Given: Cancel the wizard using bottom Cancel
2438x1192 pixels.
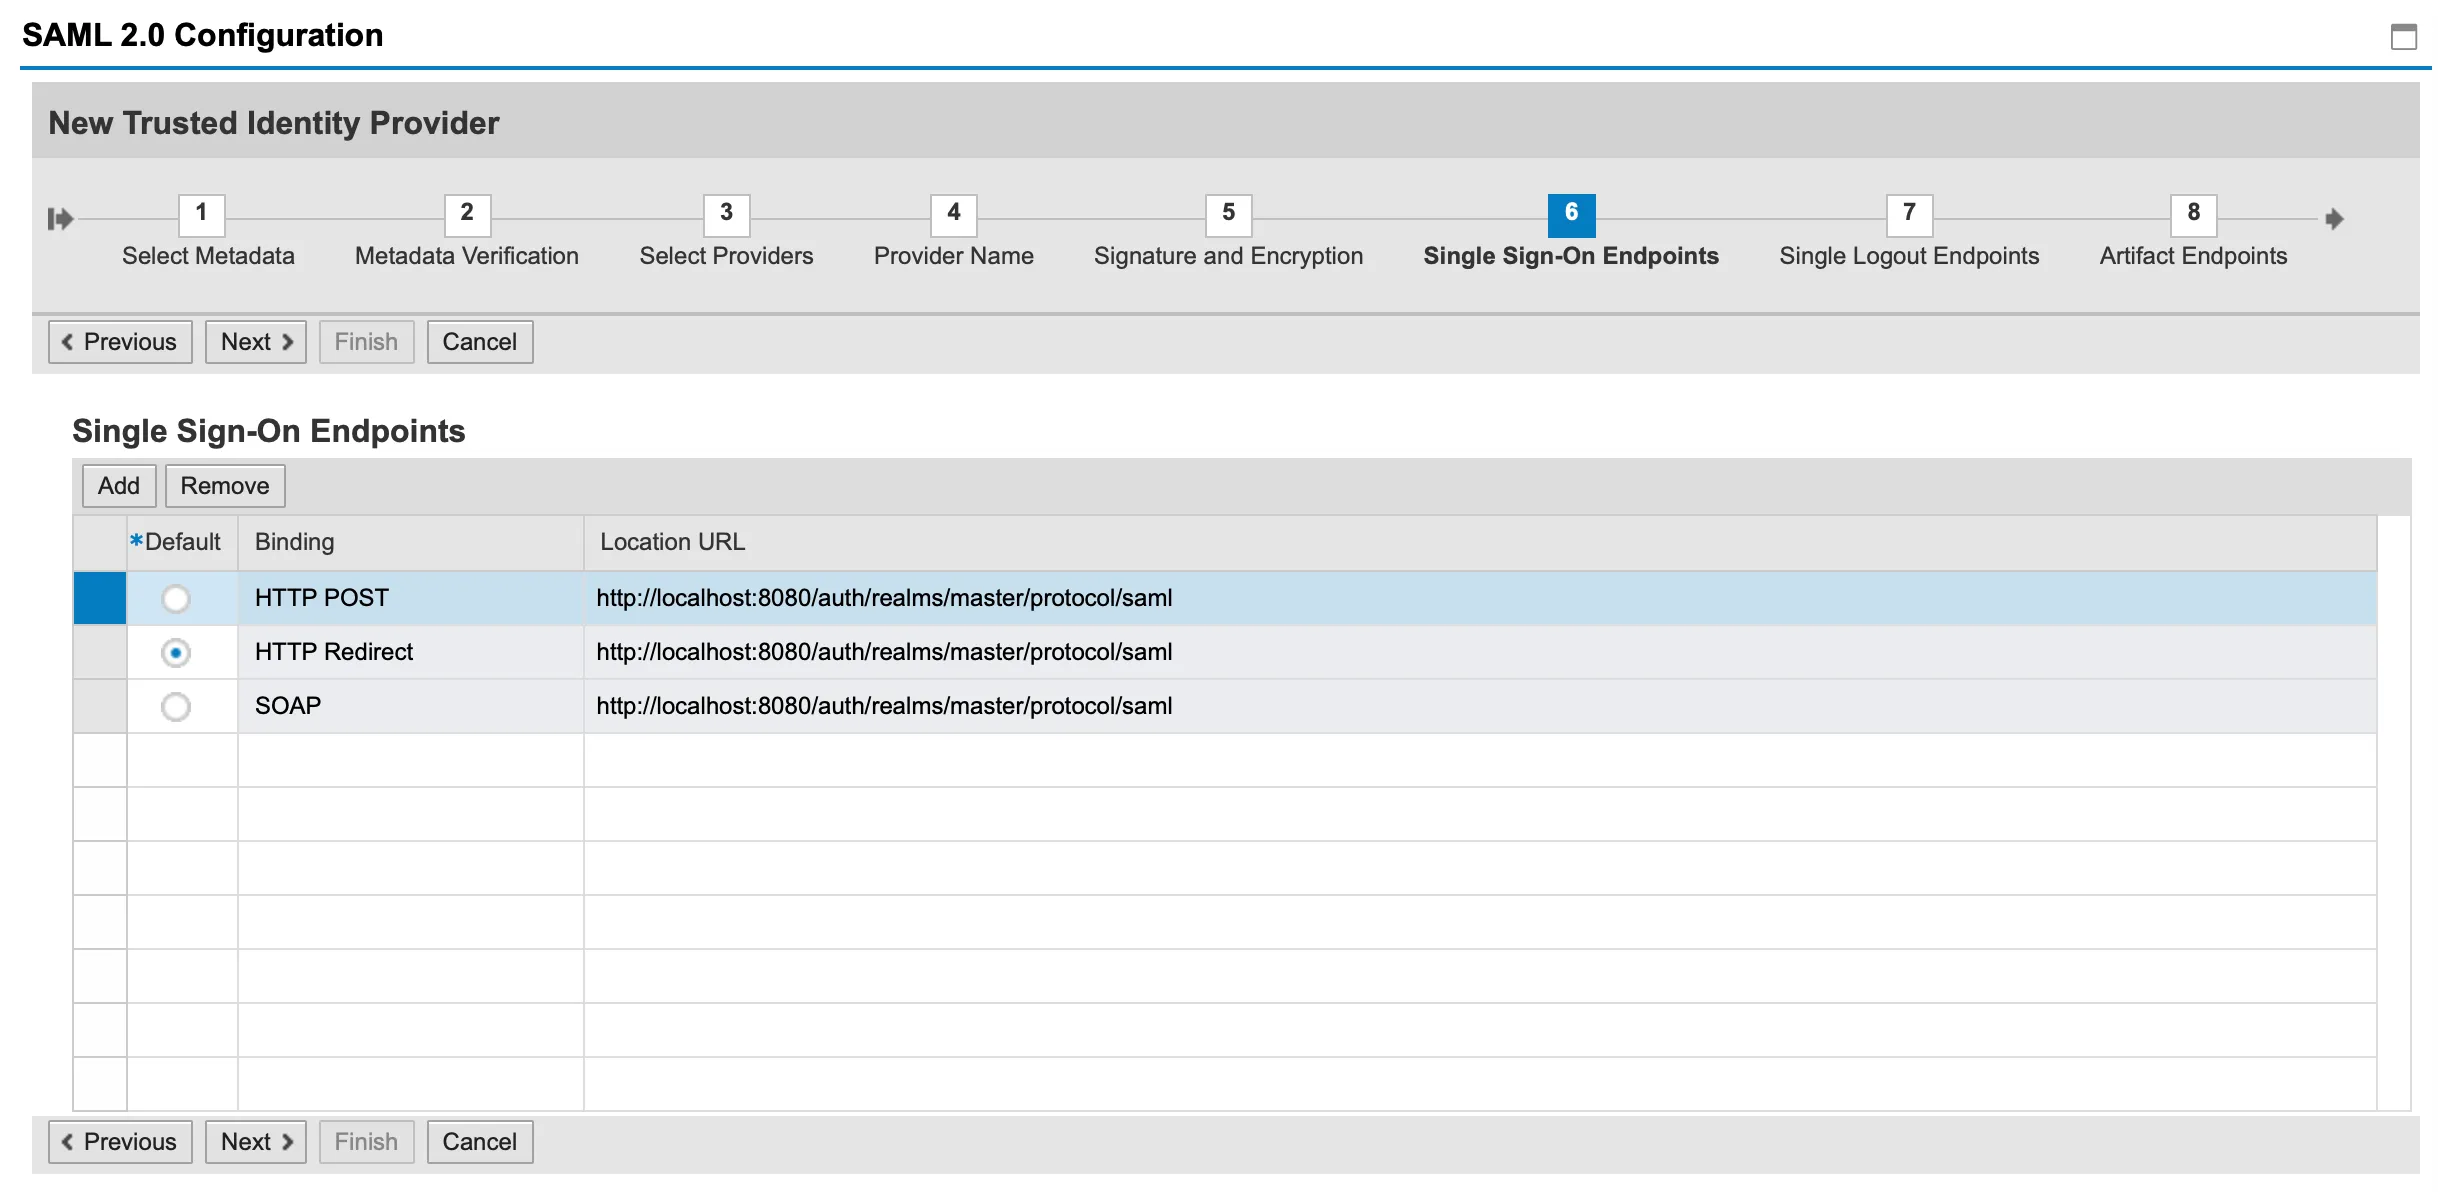Looking at the screenshot, I should point(479,1142).
